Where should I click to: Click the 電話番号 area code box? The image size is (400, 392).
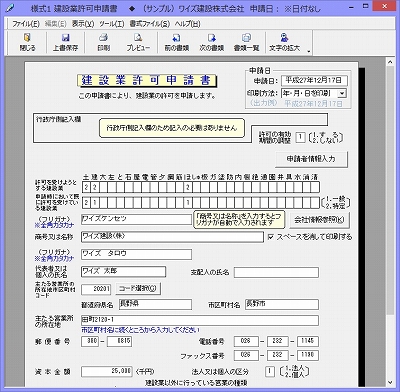click(246, 341)
